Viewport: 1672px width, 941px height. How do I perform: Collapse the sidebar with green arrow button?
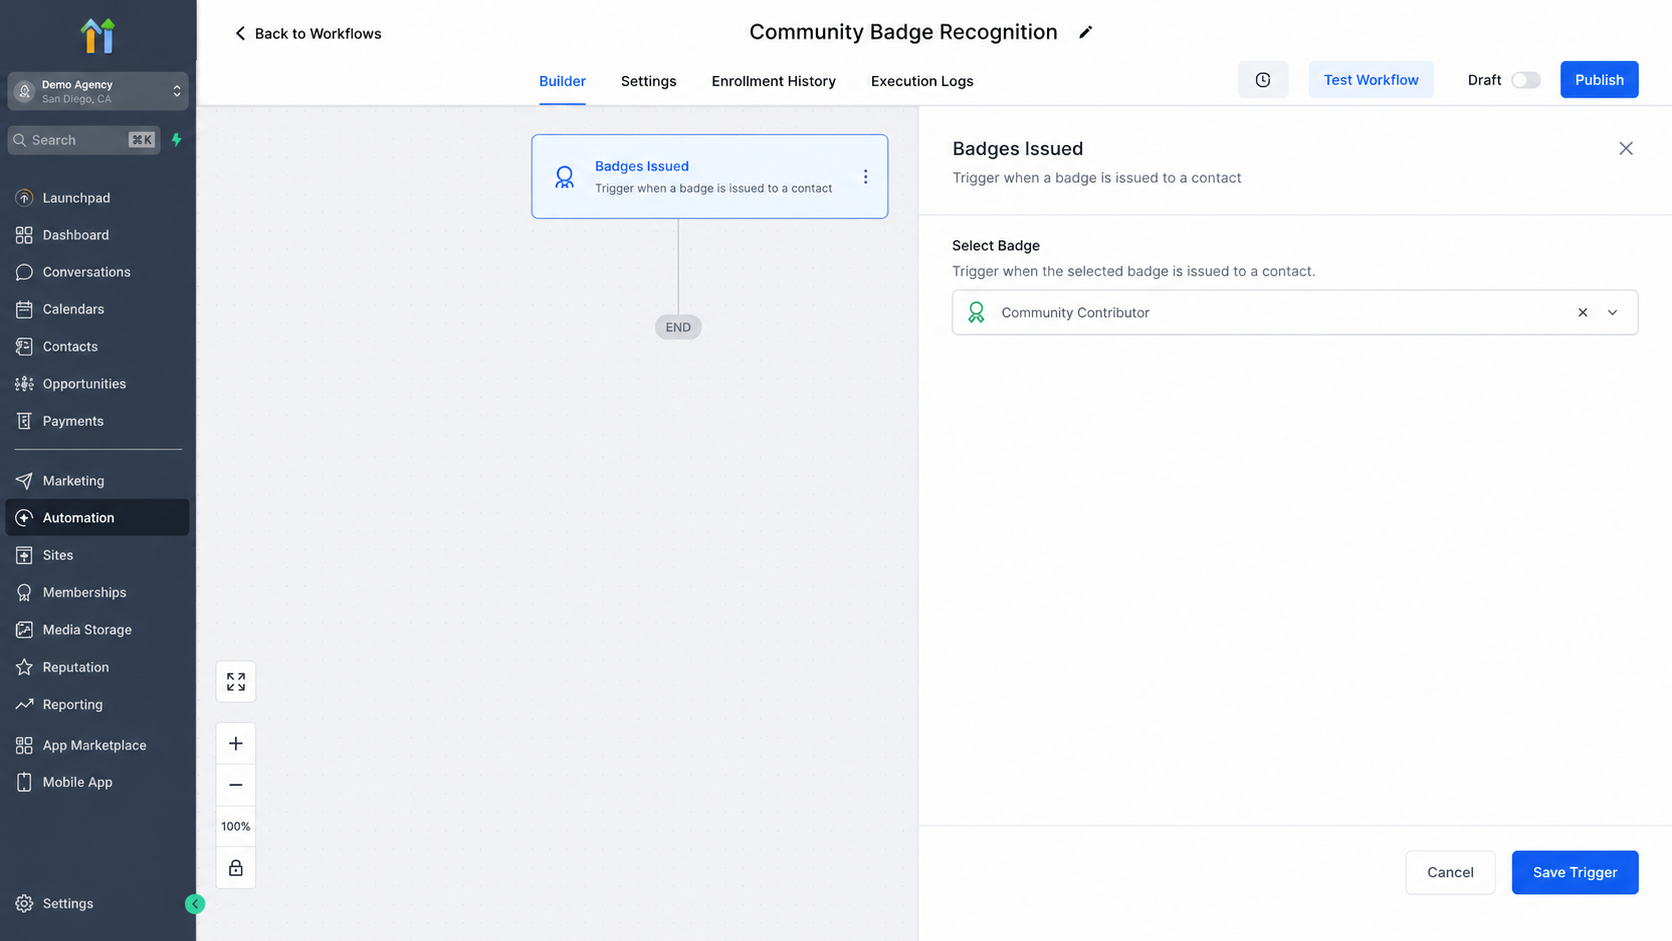point(195,904)
